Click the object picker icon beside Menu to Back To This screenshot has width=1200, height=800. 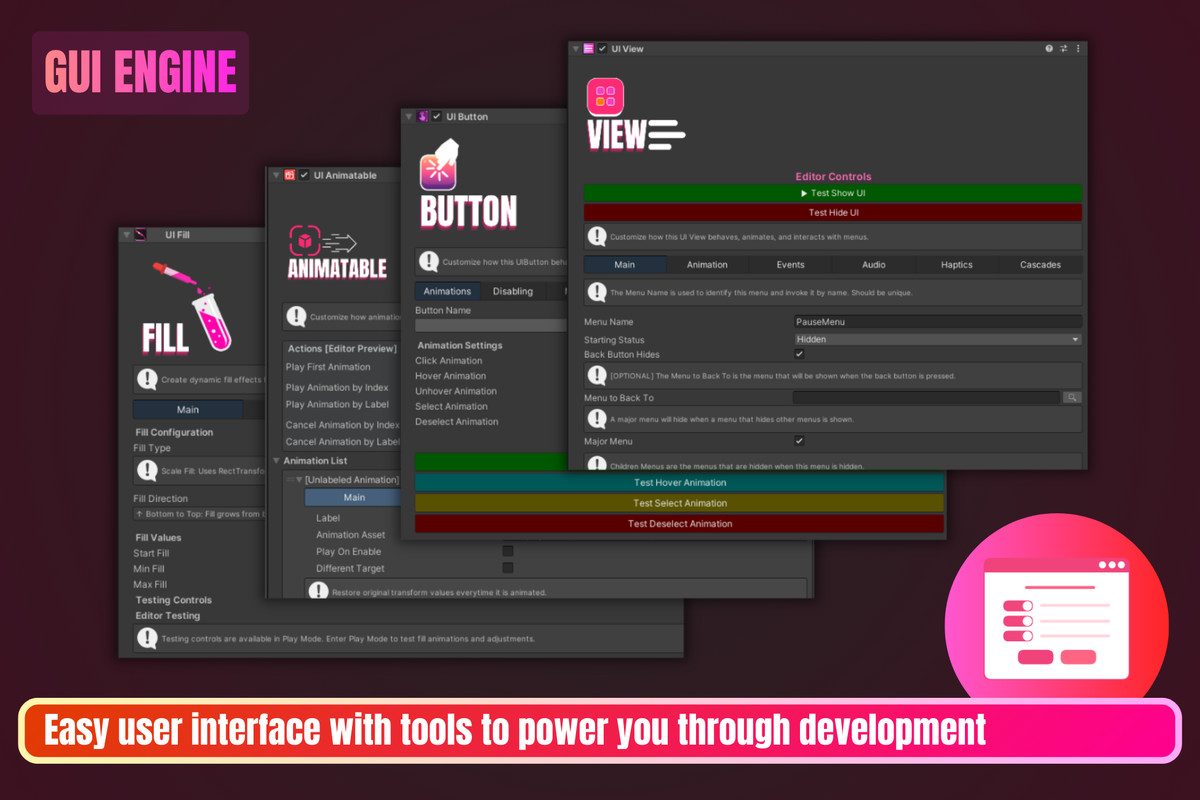[x=1071, y=398]
